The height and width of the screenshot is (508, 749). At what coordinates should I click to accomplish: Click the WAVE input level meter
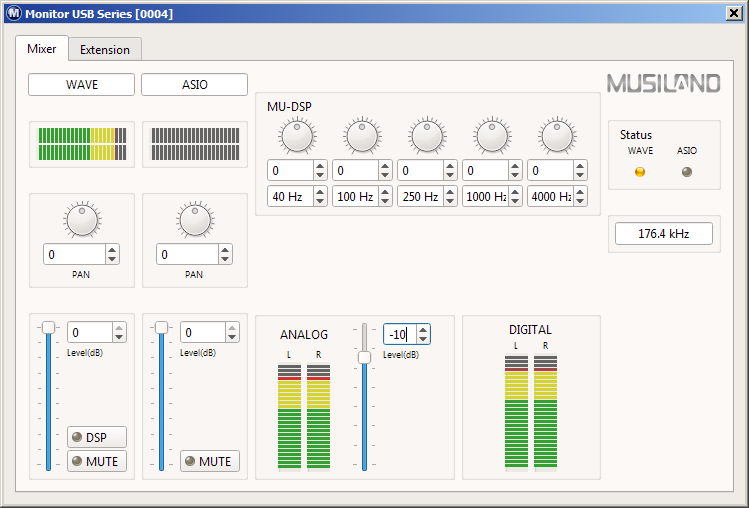tap(82, 144)
